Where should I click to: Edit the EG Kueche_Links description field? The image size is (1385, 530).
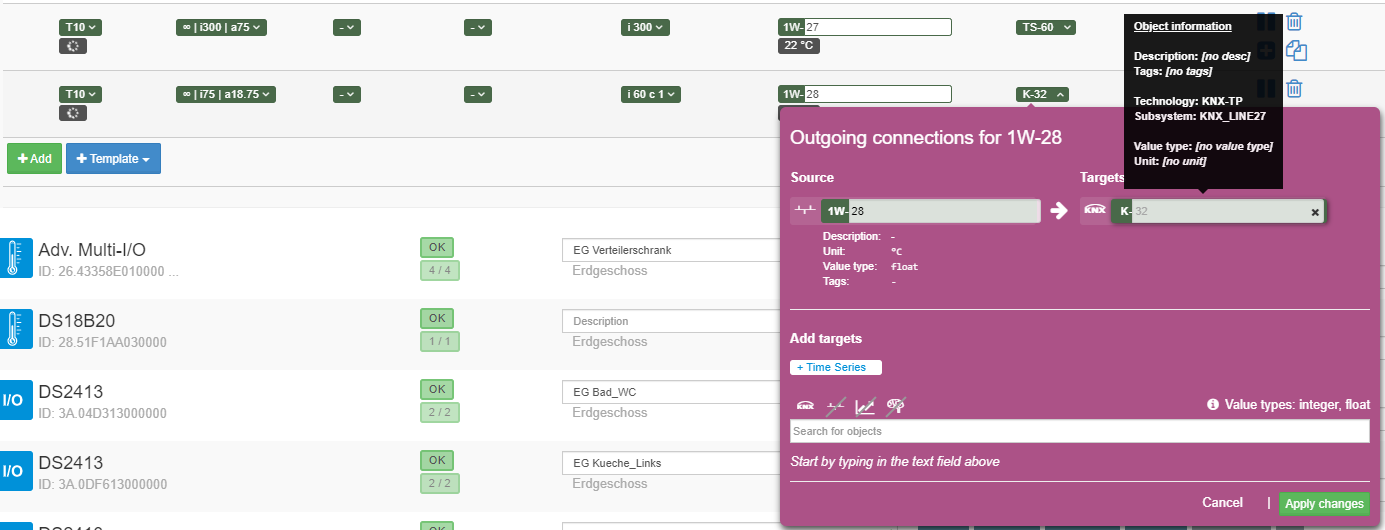669,463
